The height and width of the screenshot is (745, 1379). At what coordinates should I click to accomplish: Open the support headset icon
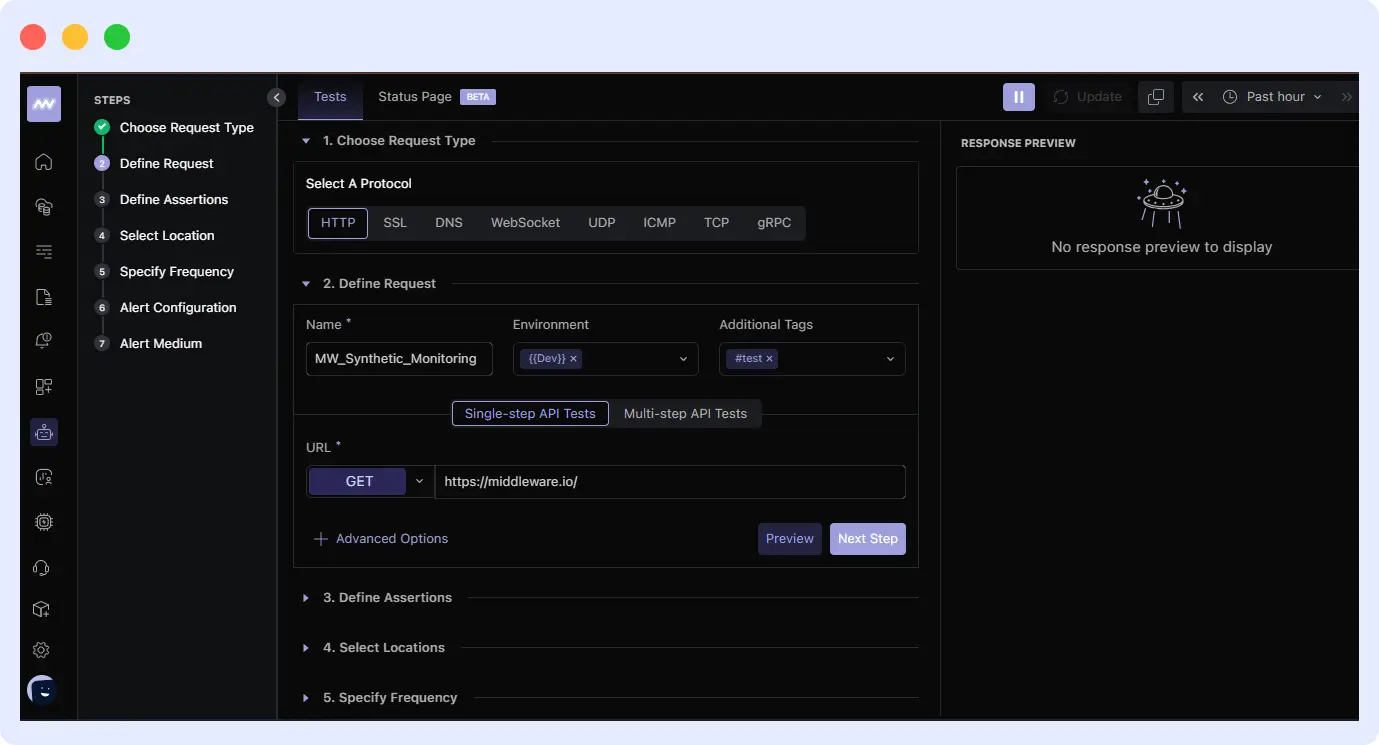[41, 568]
